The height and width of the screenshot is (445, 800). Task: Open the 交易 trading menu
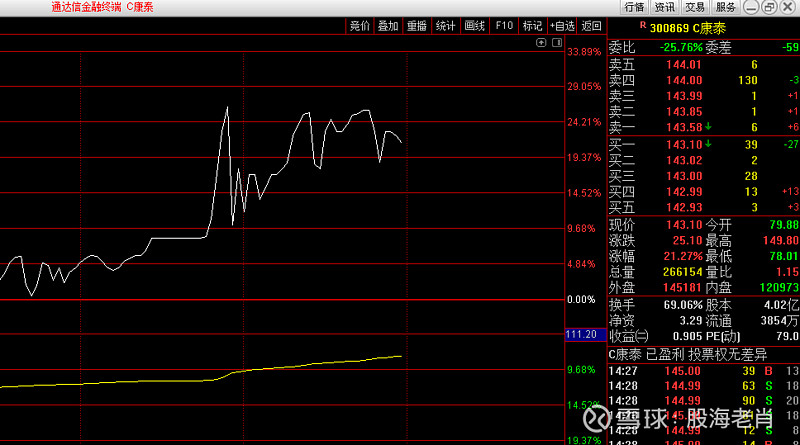click(x=694, y=7)
